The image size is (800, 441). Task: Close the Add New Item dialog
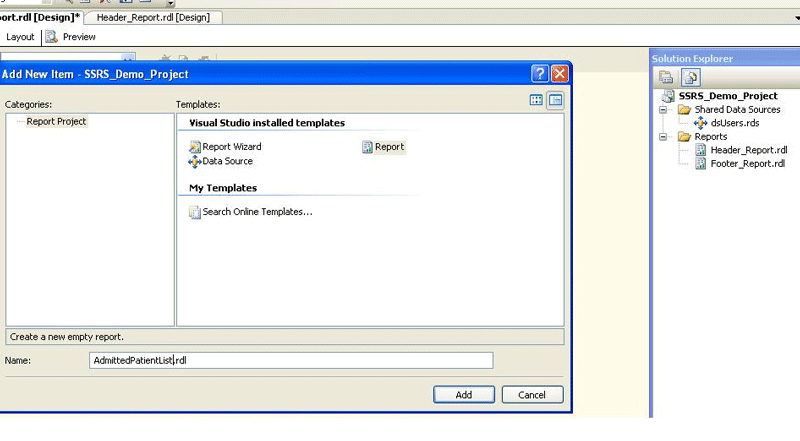tap(560, 74)
